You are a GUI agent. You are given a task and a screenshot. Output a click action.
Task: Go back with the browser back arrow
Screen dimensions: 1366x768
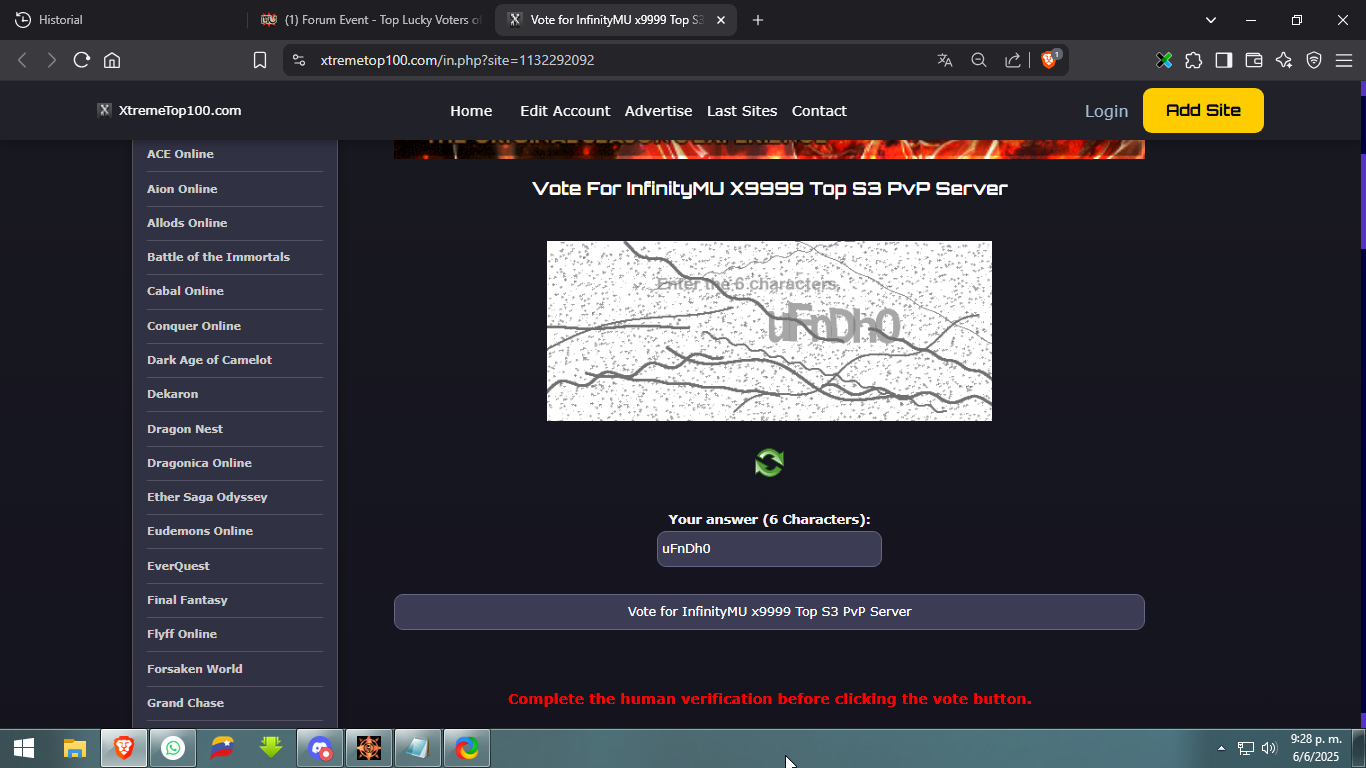[22, 60]
